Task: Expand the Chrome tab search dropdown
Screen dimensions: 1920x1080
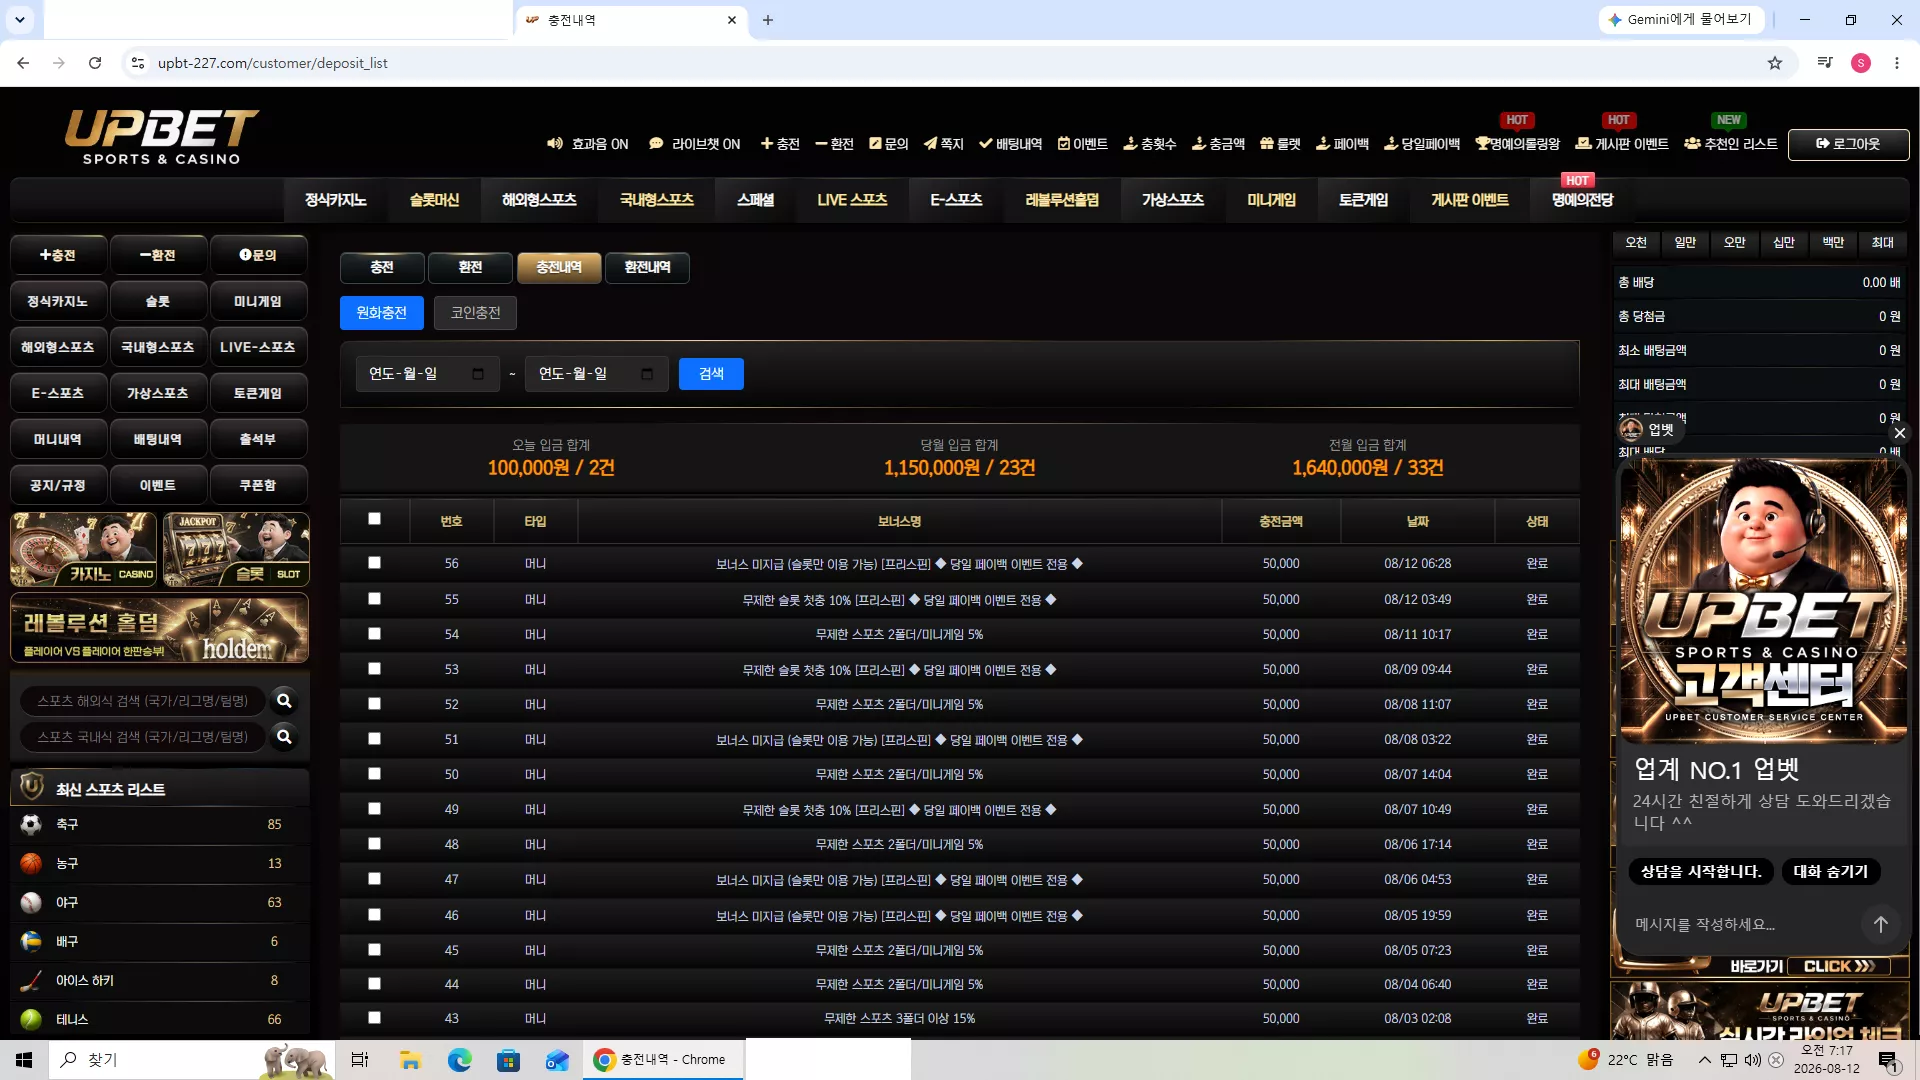Action: tap(20, 20)
